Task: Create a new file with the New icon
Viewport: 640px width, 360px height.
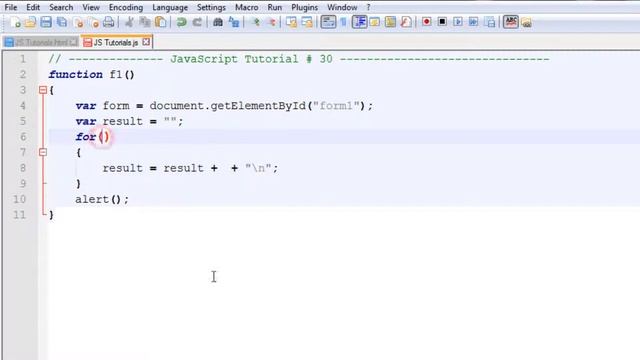Action: point(15,22)
